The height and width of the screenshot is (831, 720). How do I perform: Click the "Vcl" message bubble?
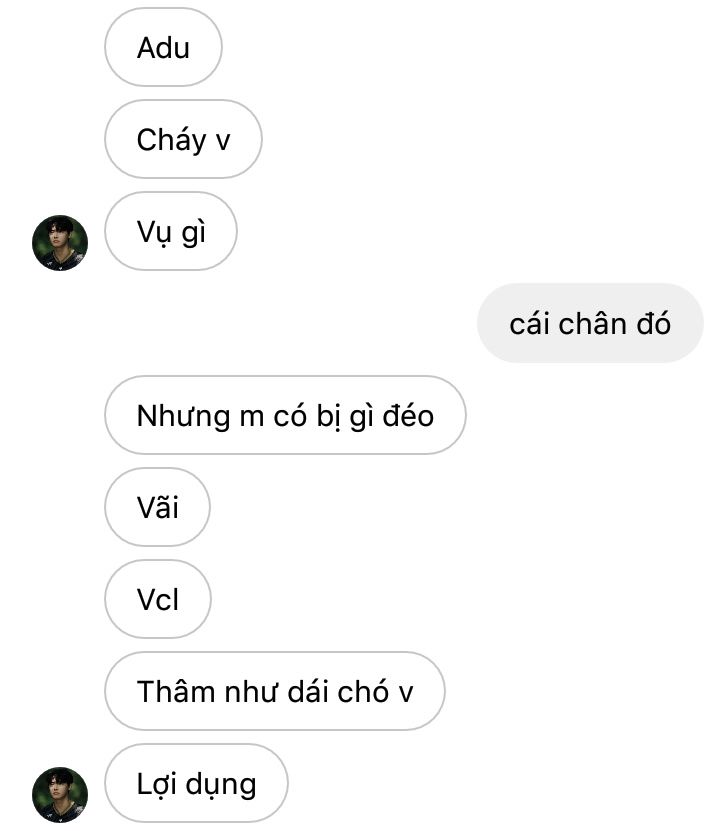tap(158, 599)
